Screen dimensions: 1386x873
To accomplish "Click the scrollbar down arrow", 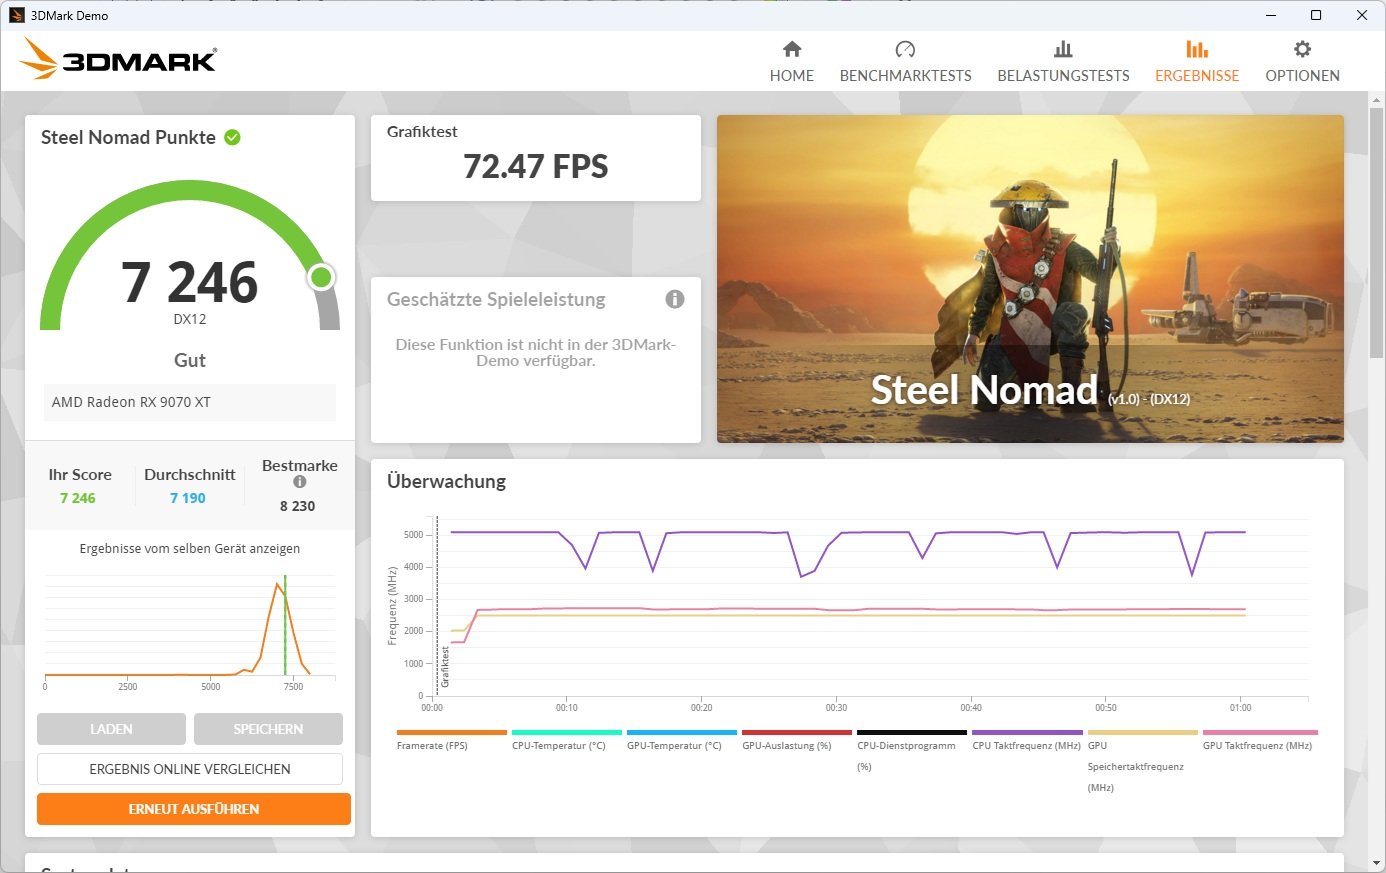I will pos(1377,863).
